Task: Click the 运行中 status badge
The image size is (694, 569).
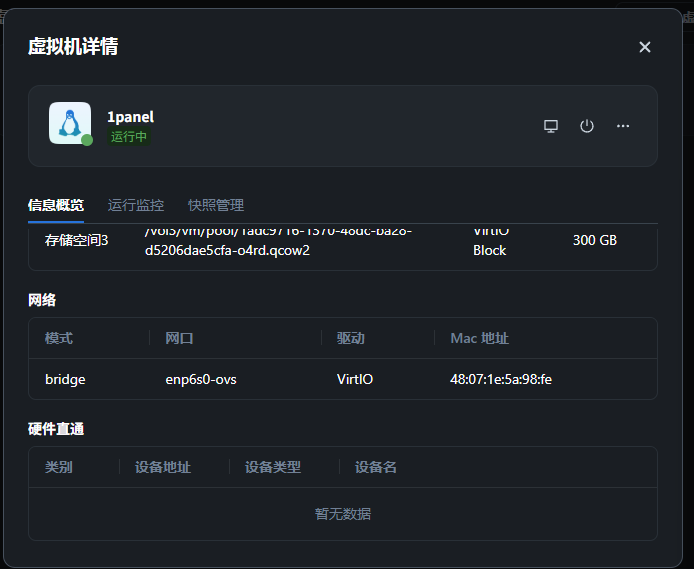Action: pos(129,136)
